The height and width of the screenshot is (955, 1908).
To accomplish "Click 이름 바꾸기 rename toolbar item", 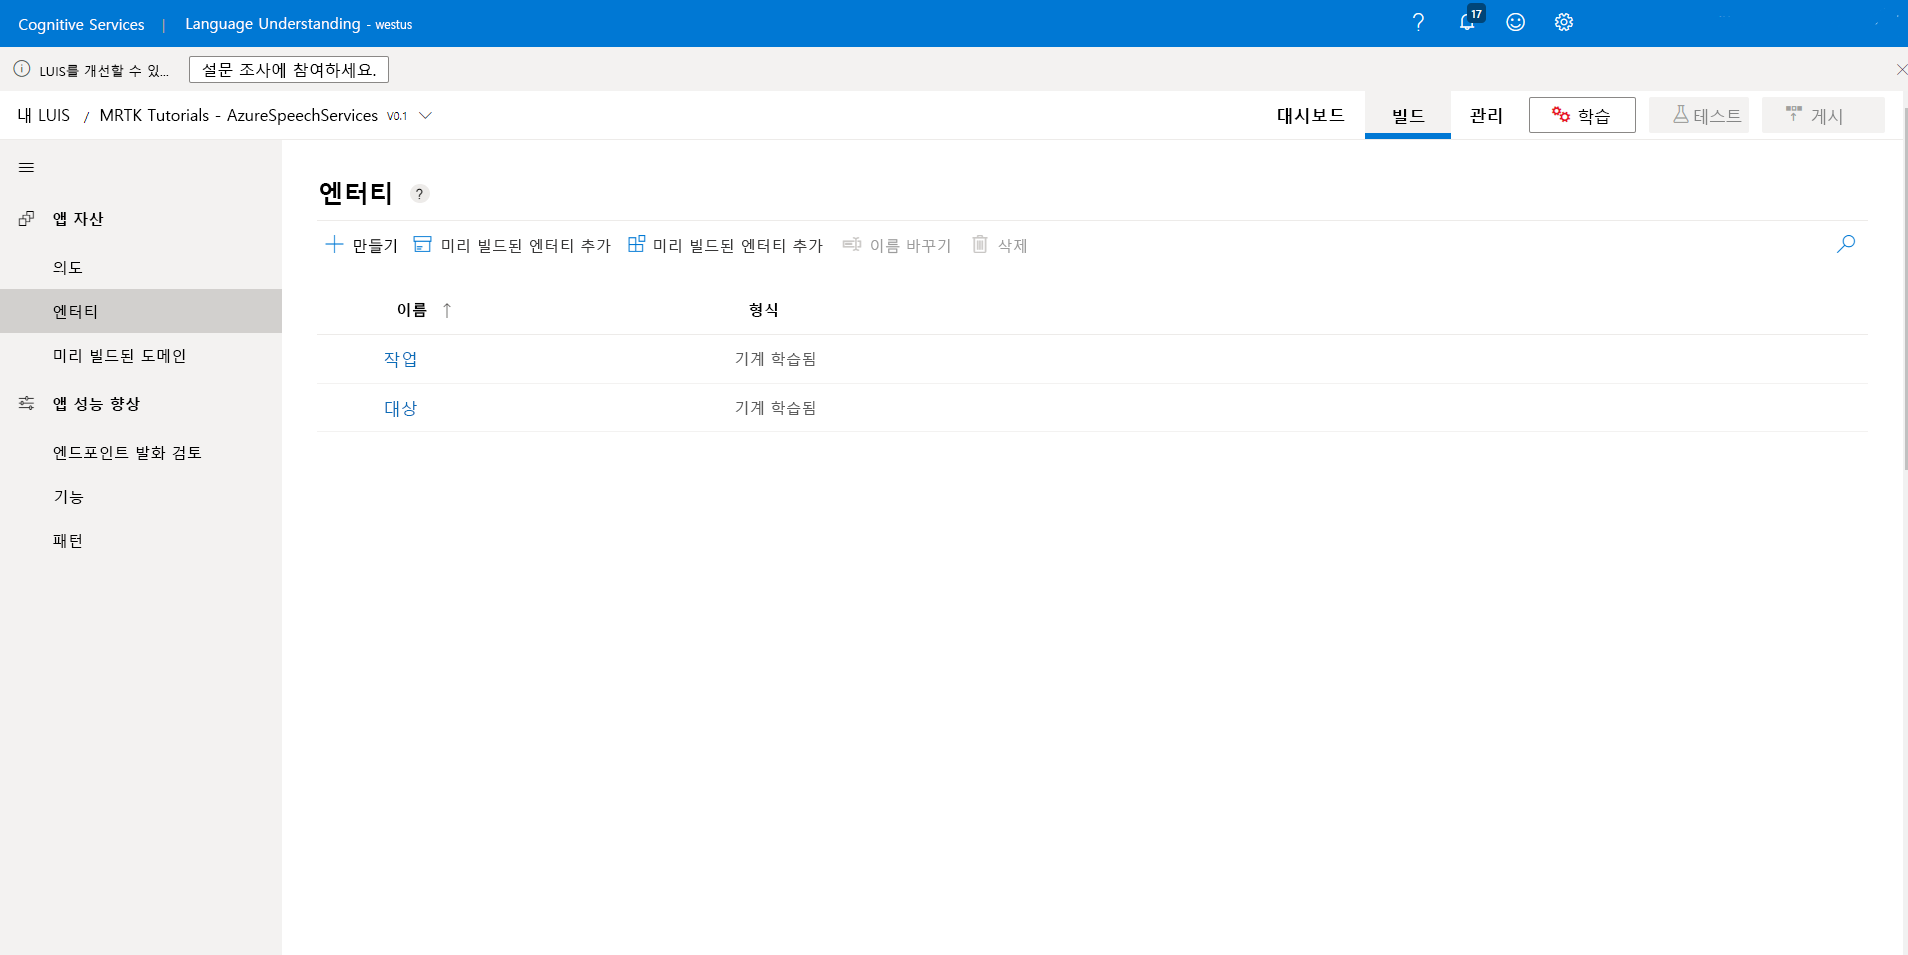I will 897,245.
